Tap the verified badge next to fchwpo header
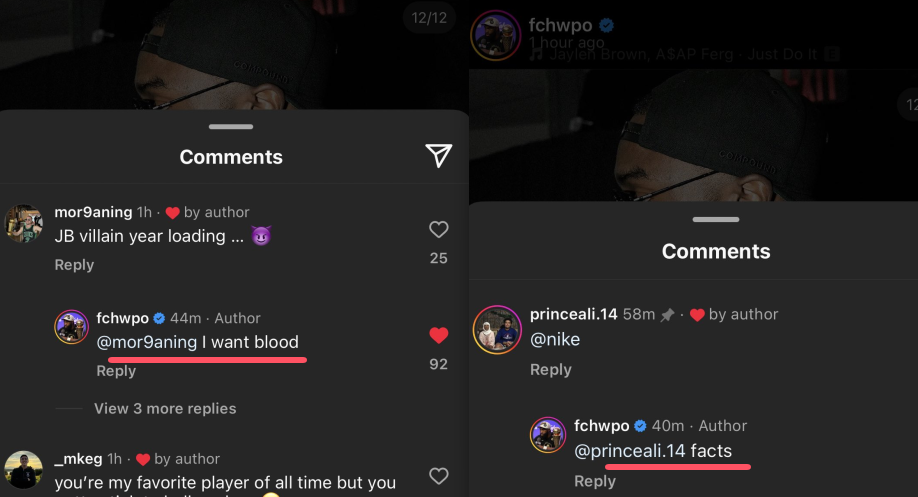 pos(606,25)
